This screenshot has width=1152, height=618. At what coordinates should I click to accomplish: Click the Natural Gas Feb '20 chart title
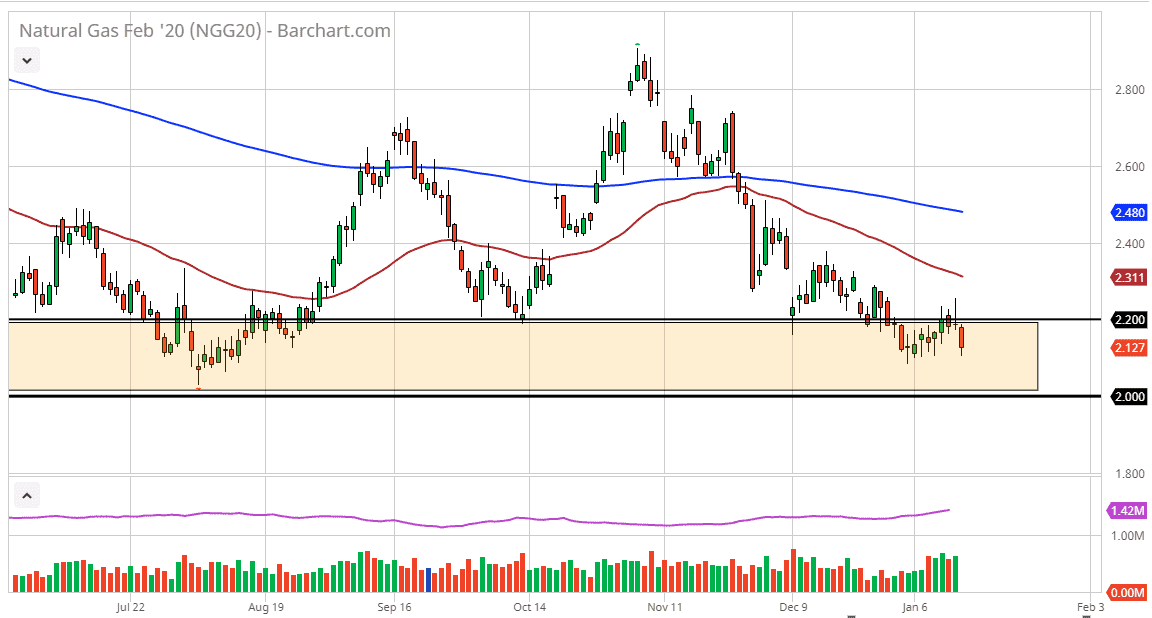point(205,31)
